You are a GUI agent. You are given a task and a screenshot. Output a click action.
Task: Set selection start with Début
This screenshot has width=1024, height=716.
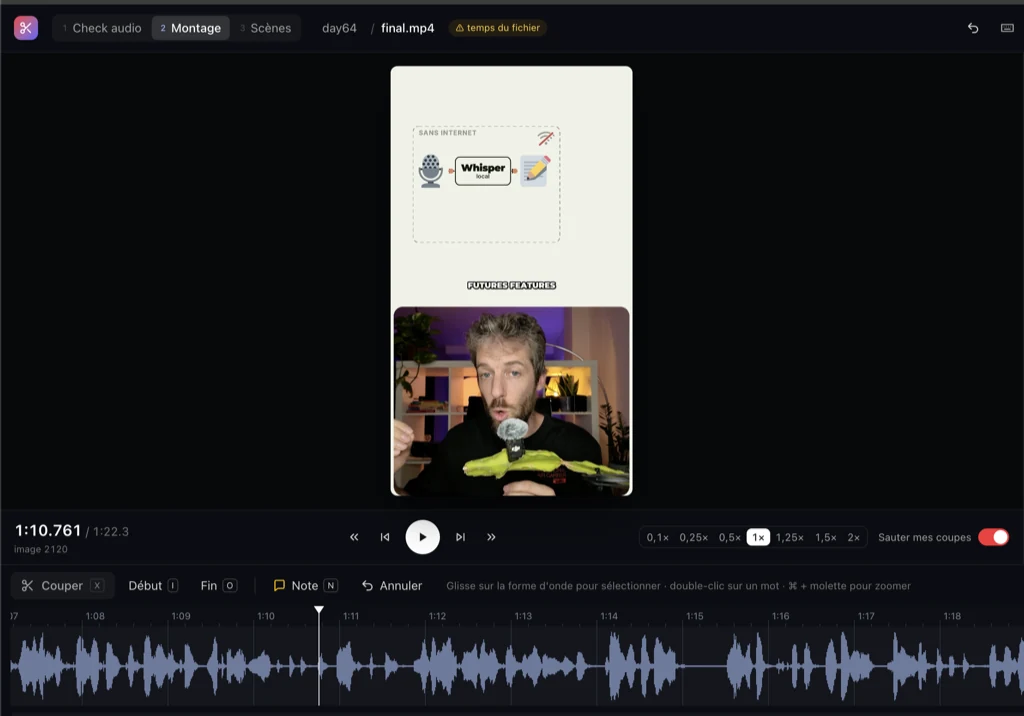click(x=153, y=585)
